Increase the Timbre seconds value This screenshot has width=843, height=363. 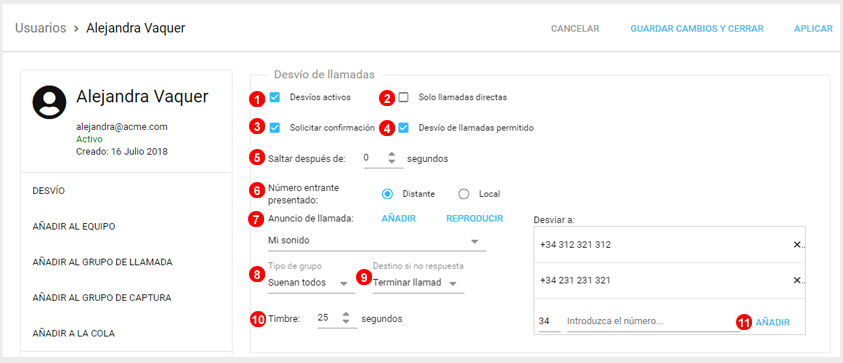(346, 314)
